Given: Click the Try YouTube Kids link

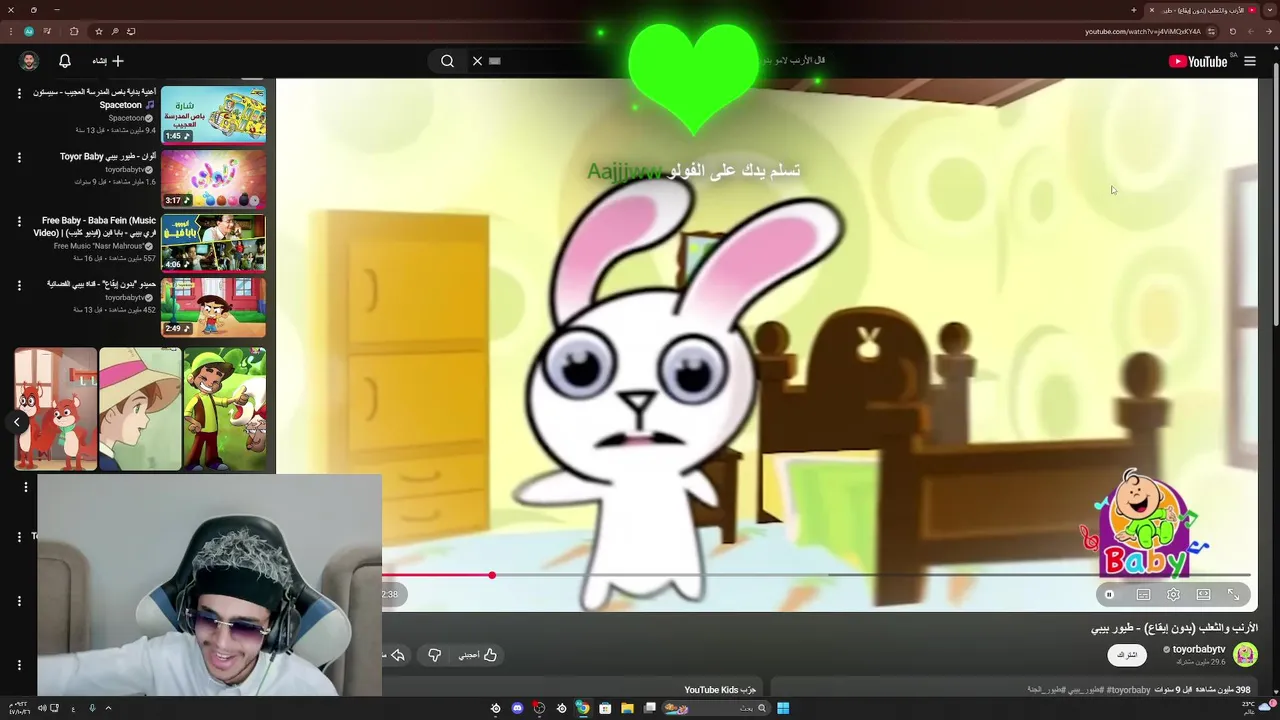Looking at the screenshot, I should point(720,690).
